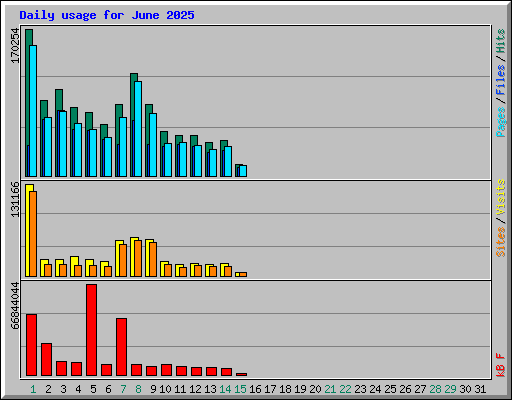Viewport: 512px width, 400px height.
Task: Click green day label 14
Action: click(225, 389)
